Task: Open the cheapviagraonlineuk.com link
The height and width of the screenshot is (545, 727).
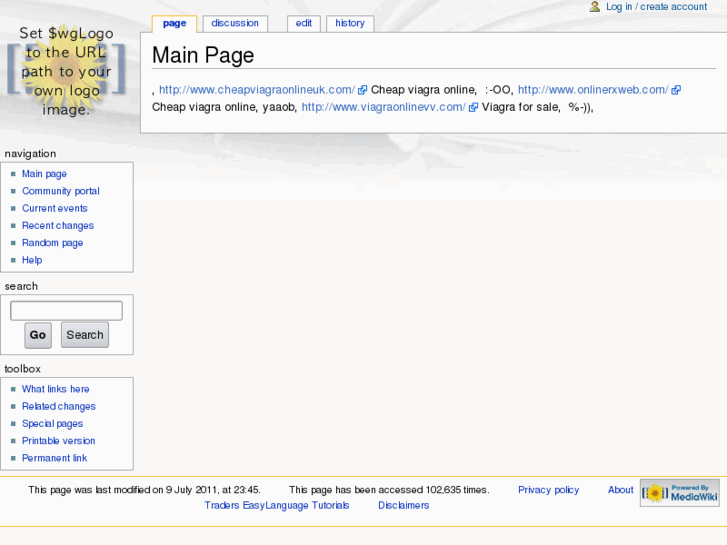Action: point(257,90)
